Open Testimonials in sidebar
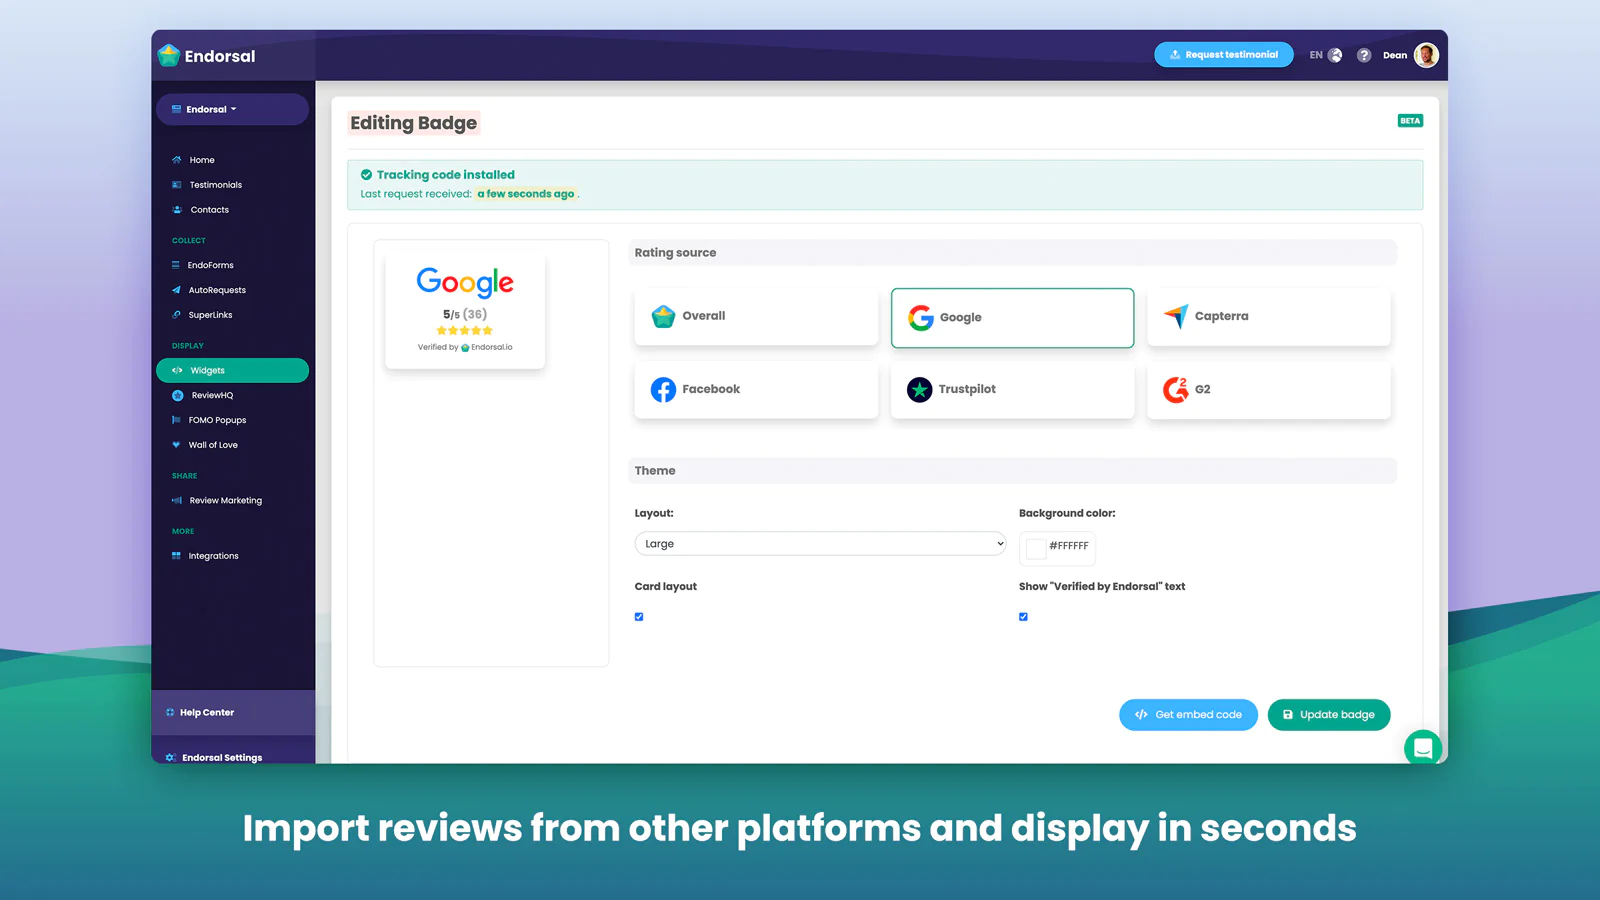The height and width of the screenshot is (900, 1600). [x=216, y=185]
